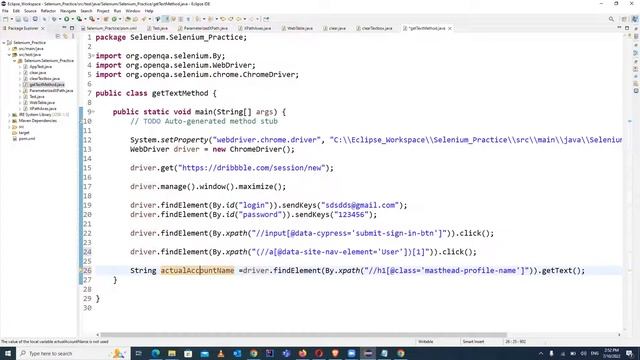The image size is (640, 360).
Task: Open the Window menu
Action: point(133,11)
